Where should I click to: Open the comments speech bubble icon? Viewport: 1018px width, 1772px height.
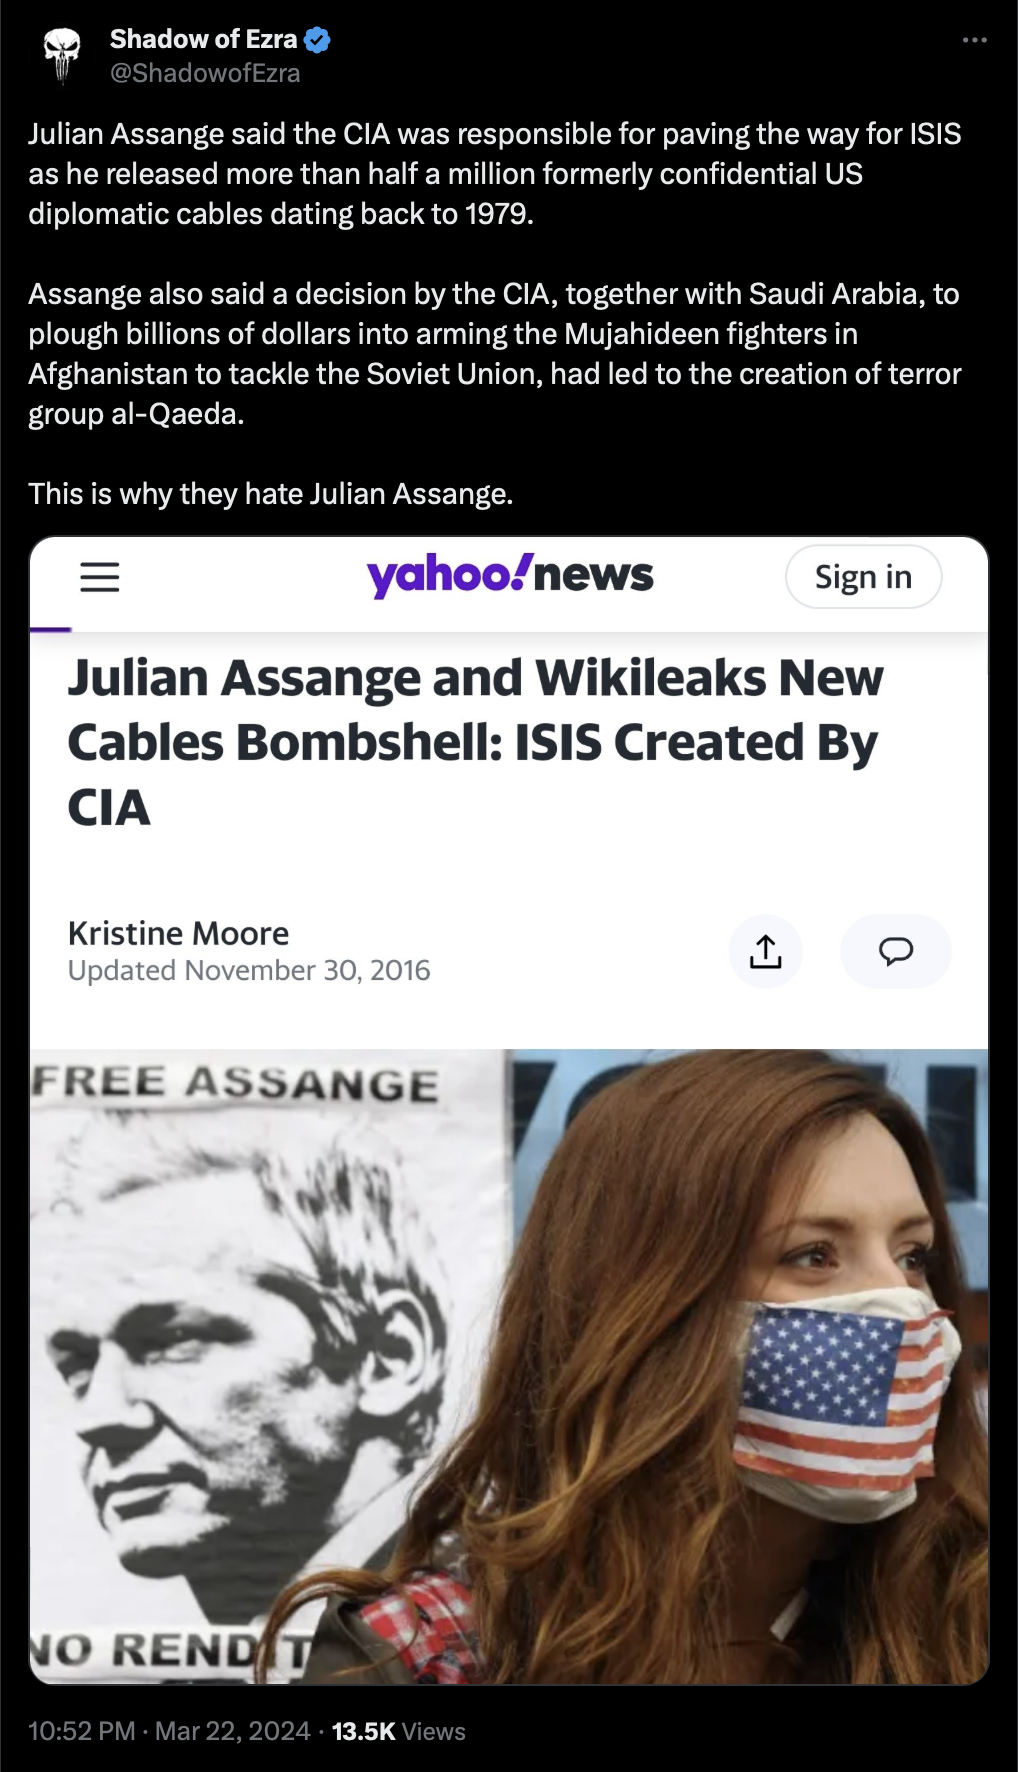[x=896, y=951]
